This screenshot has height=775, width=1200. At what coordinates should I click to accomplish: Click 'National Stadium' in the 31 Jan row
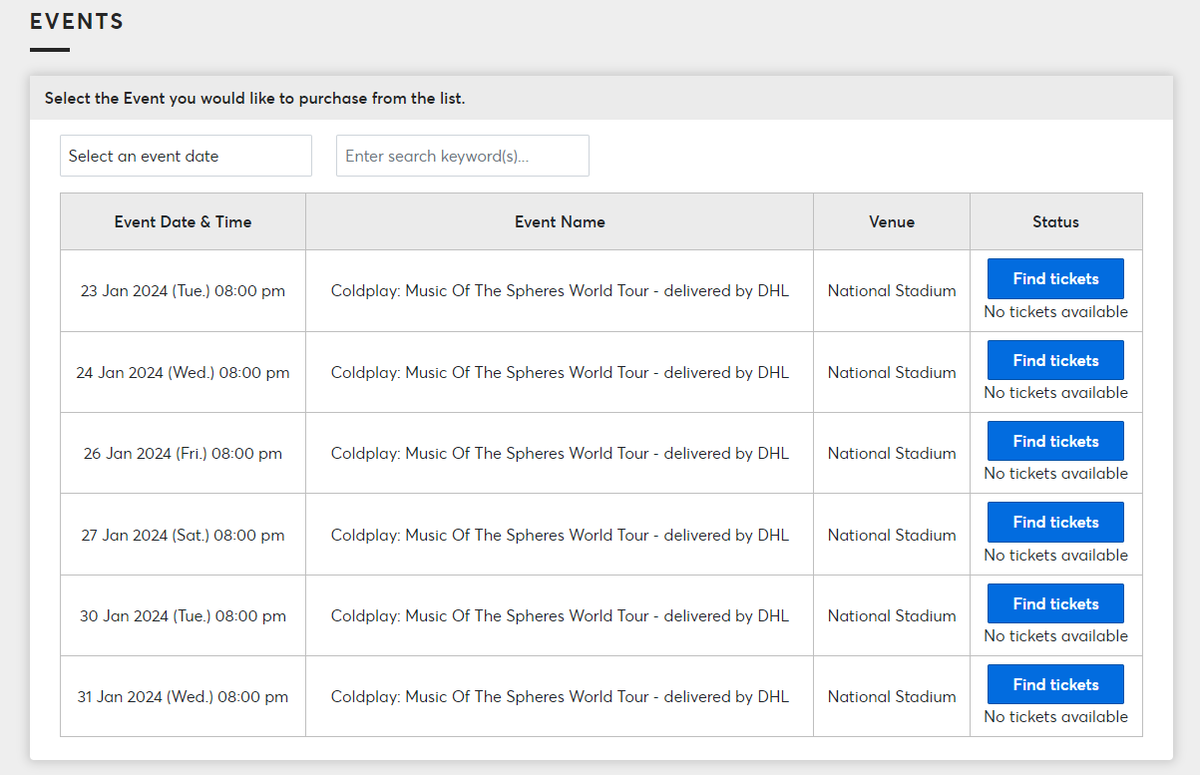[x=892, y=697]
